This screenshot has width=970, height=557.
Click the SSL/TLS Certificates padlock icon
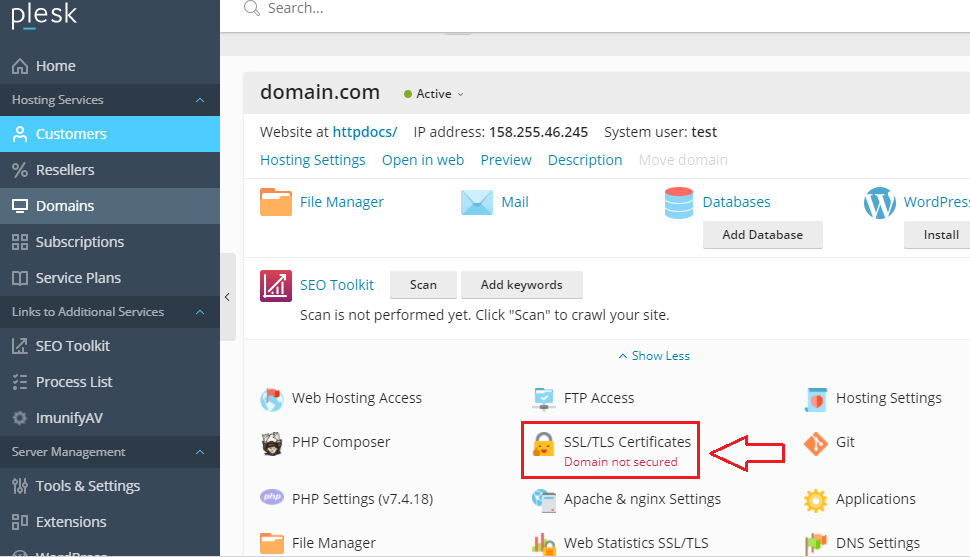coord(543,443)
